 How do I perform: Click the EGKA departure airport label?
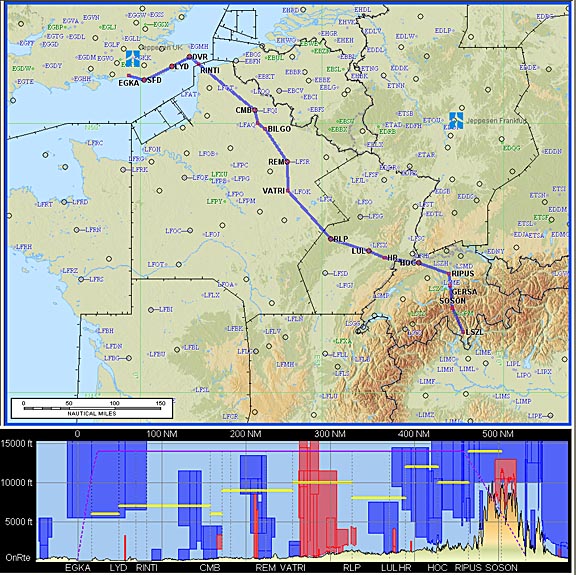coord(129,83)
